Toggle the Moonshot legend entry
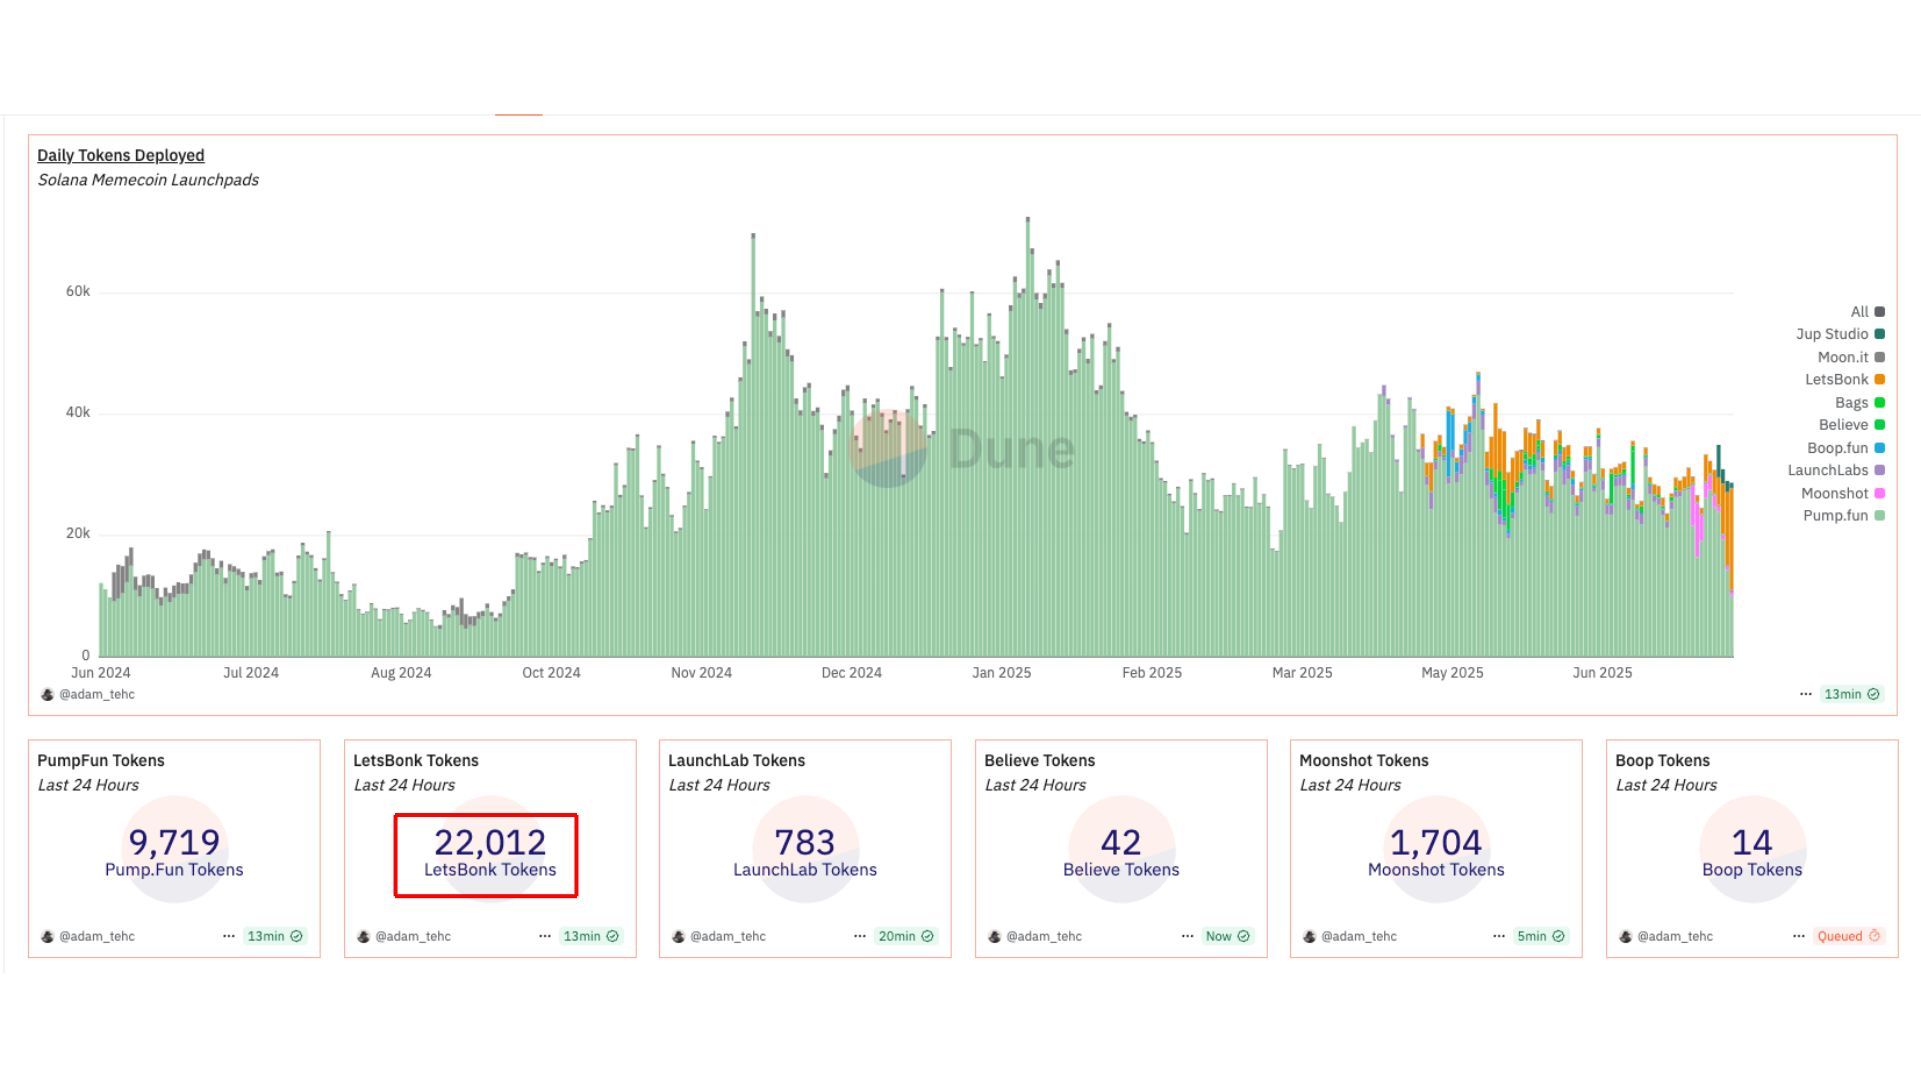1921x1081 pixels. pos(1843,493)
